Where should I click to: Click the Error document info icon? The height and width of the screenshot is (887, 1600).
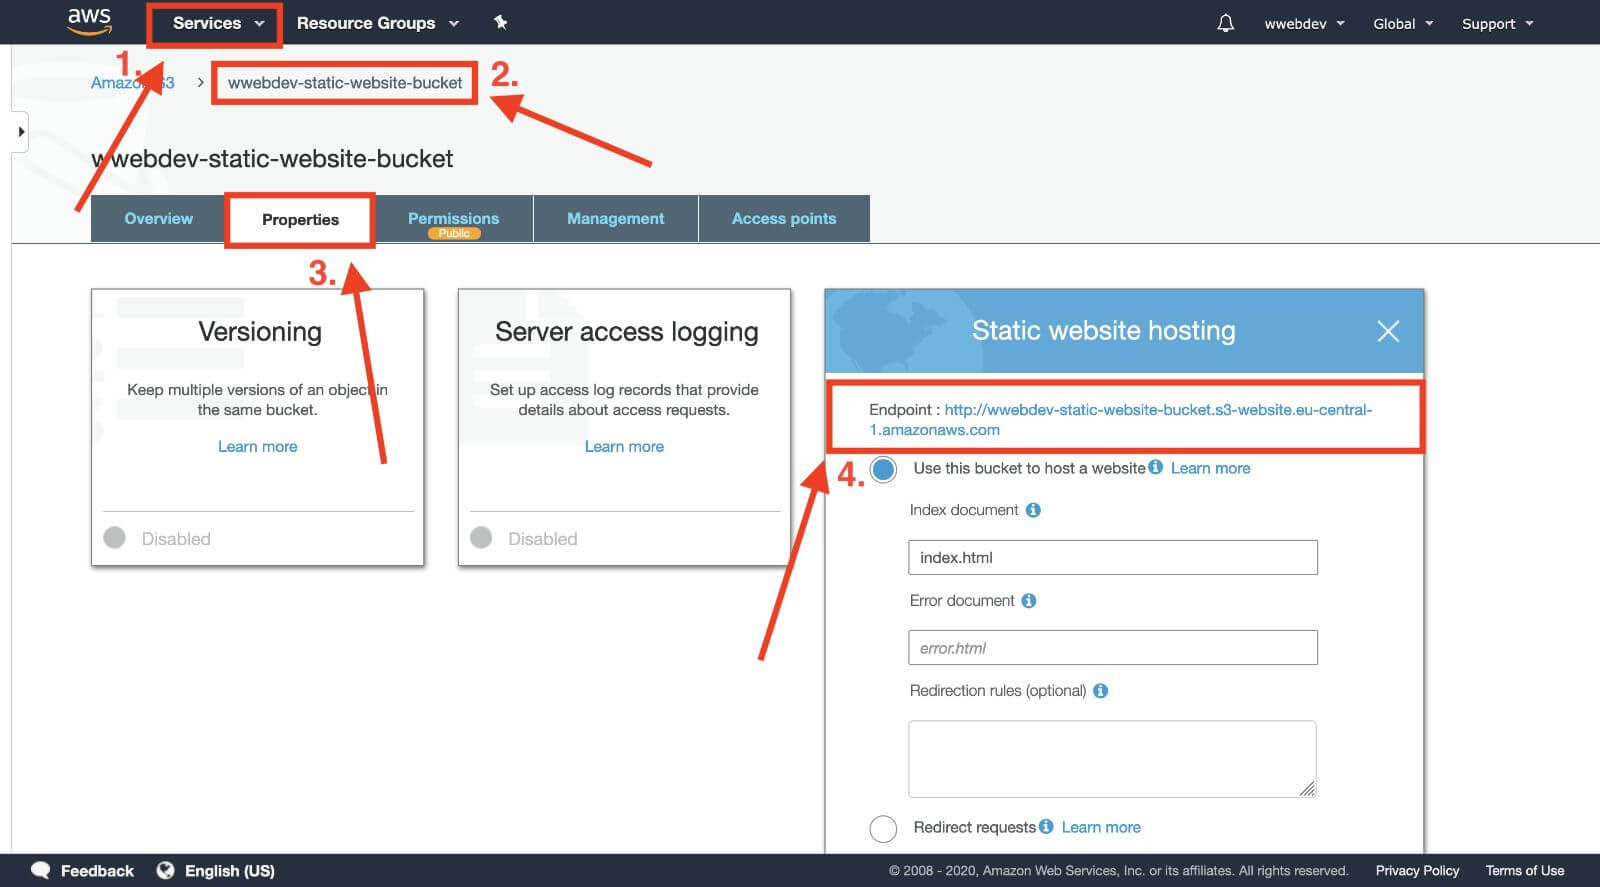tap(1028, 600)
